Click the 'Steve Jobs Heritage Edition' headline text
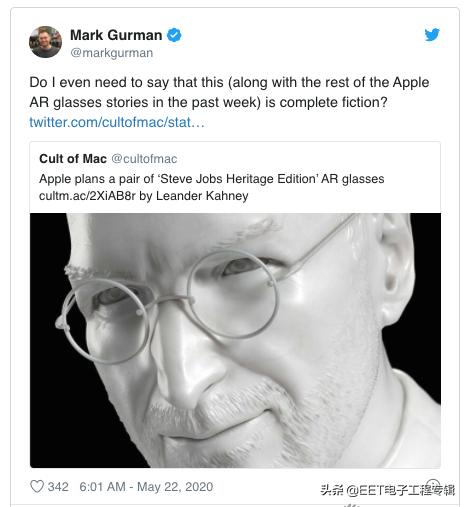466x507 pixels. coord(212,179)
